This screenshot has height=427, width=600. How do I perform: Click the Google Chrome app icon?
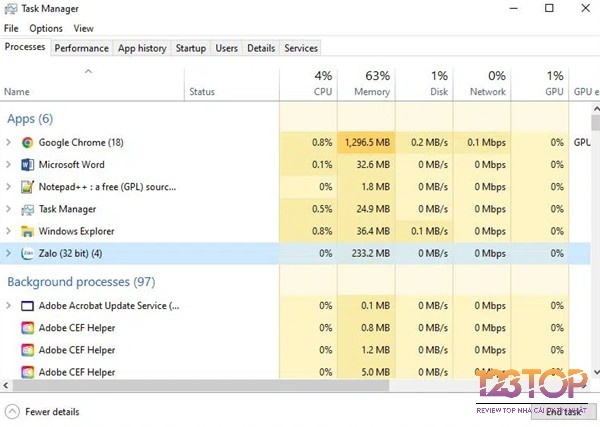coord(27,143)
